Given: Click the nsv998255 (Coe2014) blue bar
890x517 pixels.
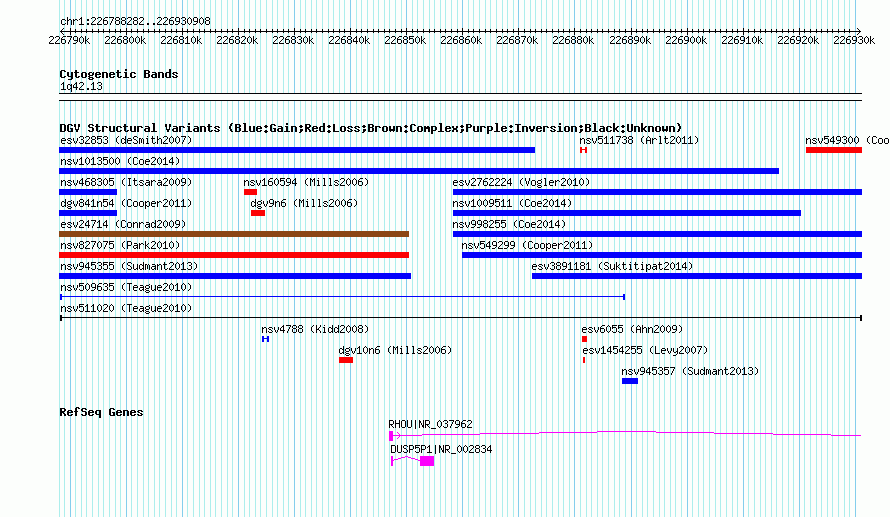Looking at the screenshot, I should (657, 234).
